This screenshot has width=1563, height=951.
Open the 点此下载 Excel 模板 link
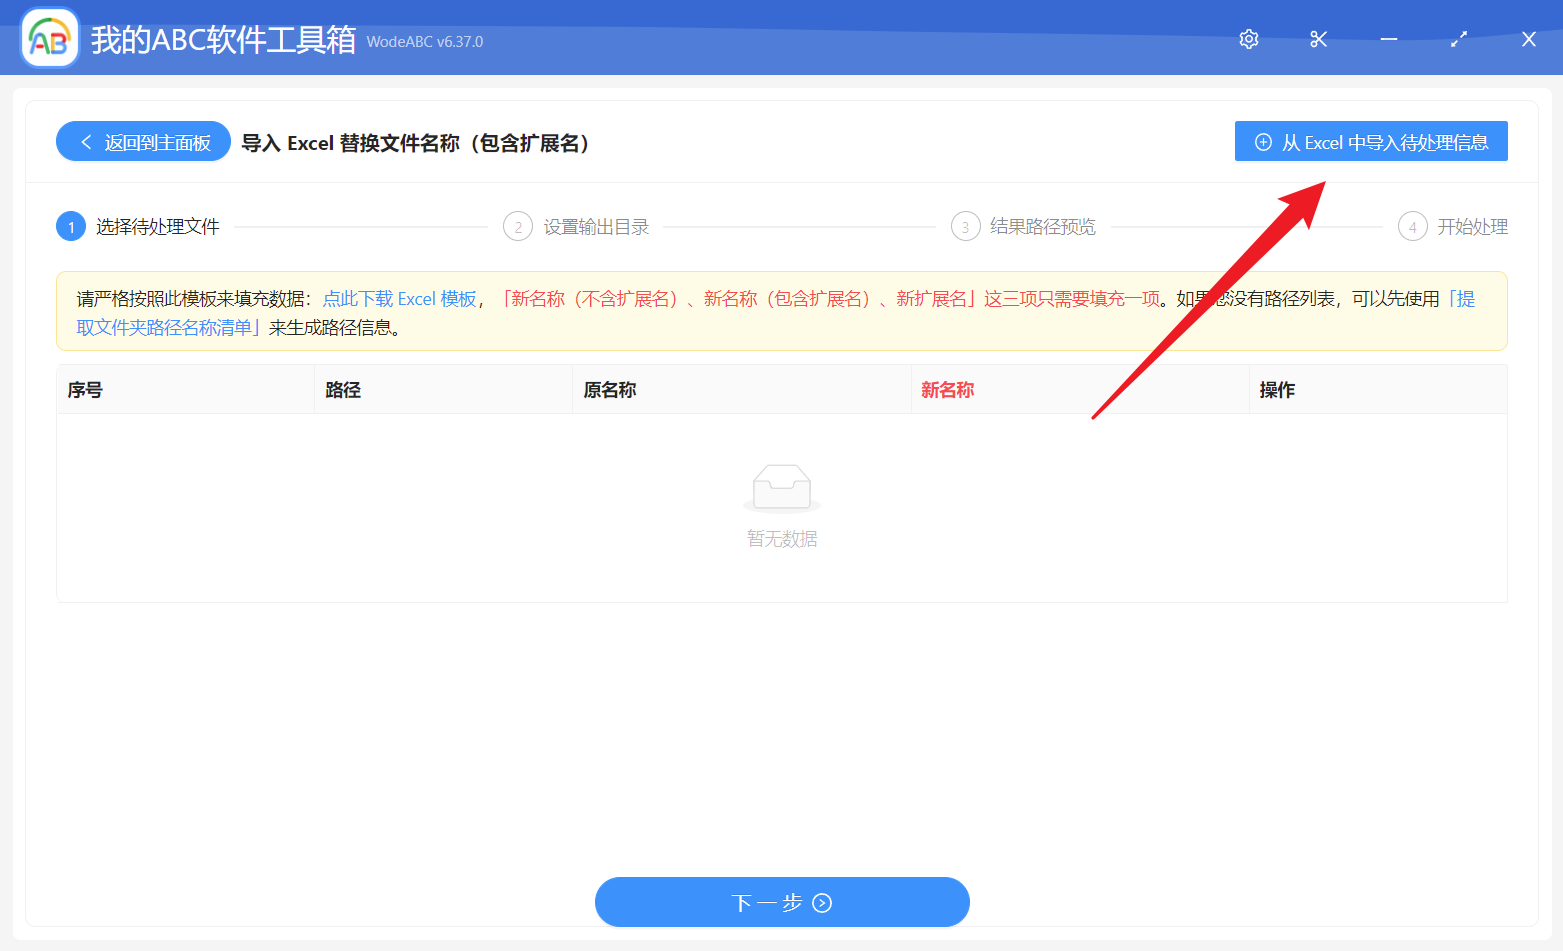click(399, 298)
